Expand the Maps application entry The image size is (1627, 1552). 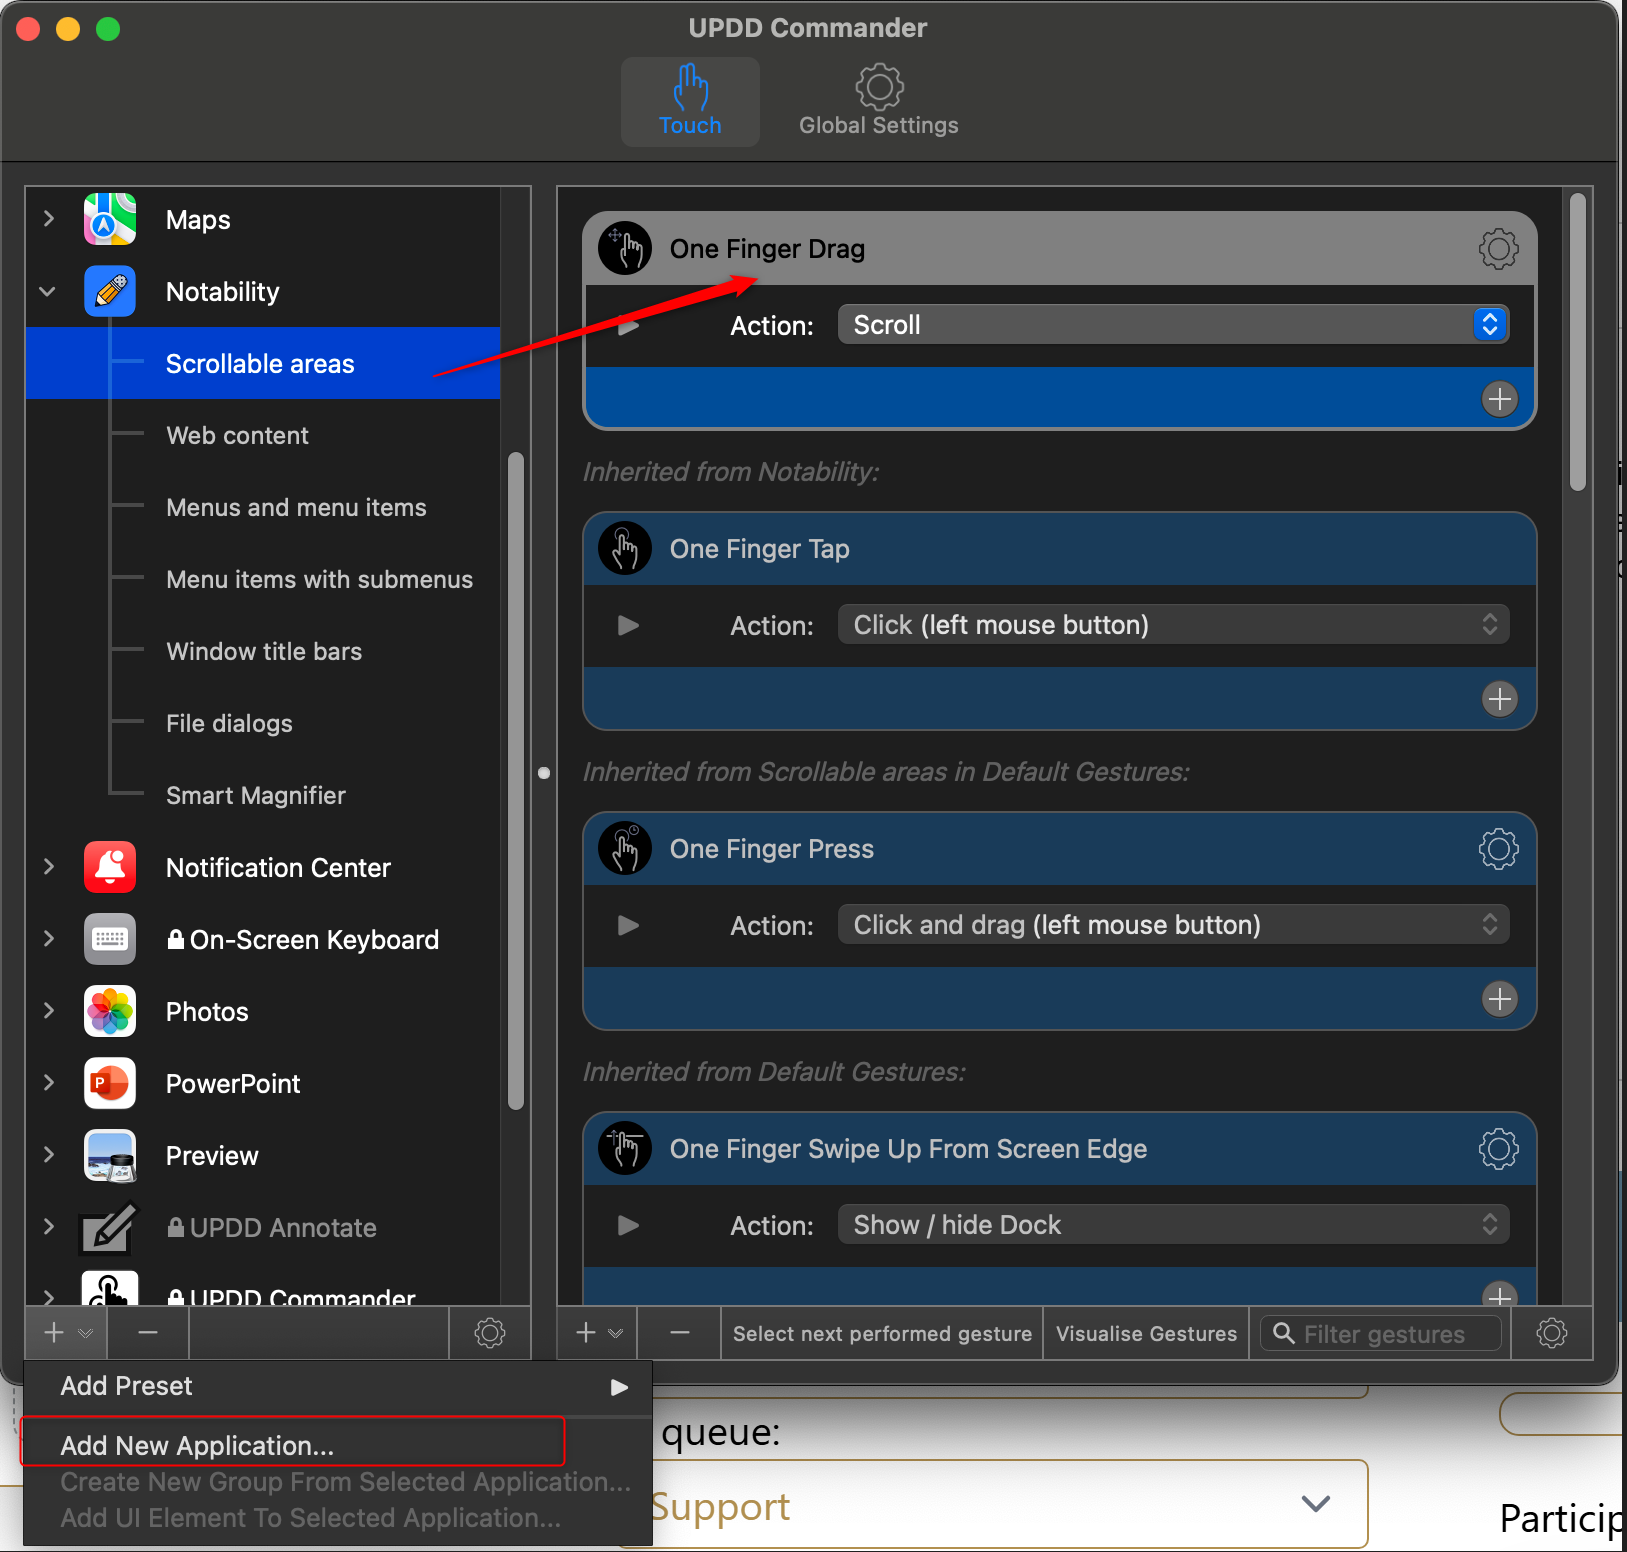[48, 219]
